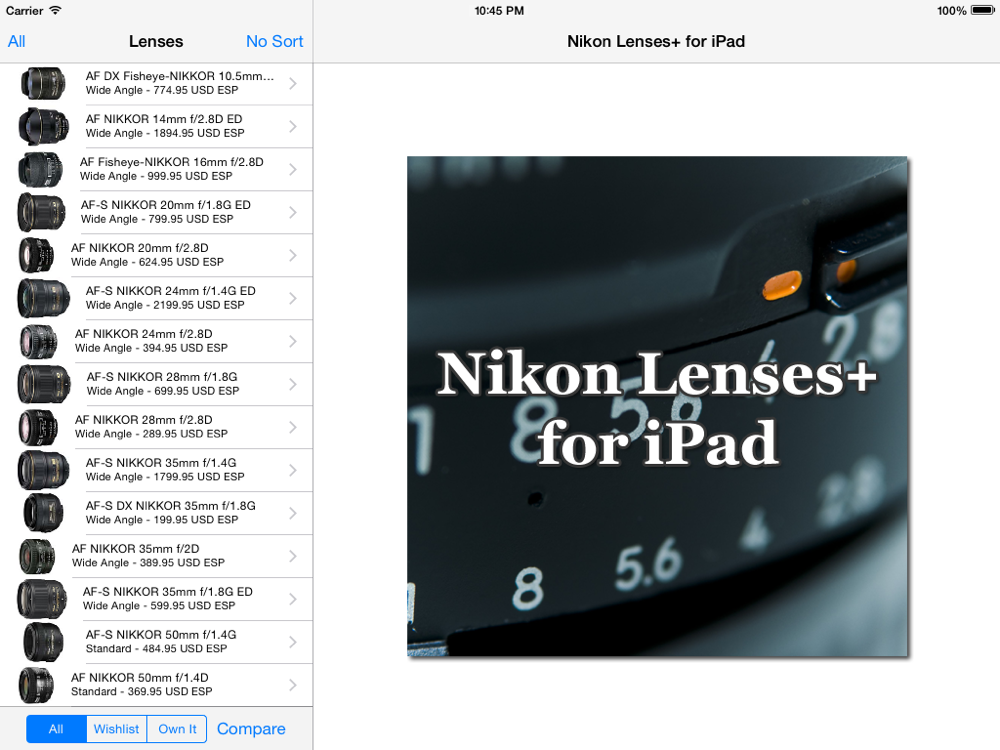The width and height of the screenshot is (1000, 750).
Task: Open chevron for AF Fisheye-NIKKOR 16mm f/2.8D
Action: pos(293,170)
